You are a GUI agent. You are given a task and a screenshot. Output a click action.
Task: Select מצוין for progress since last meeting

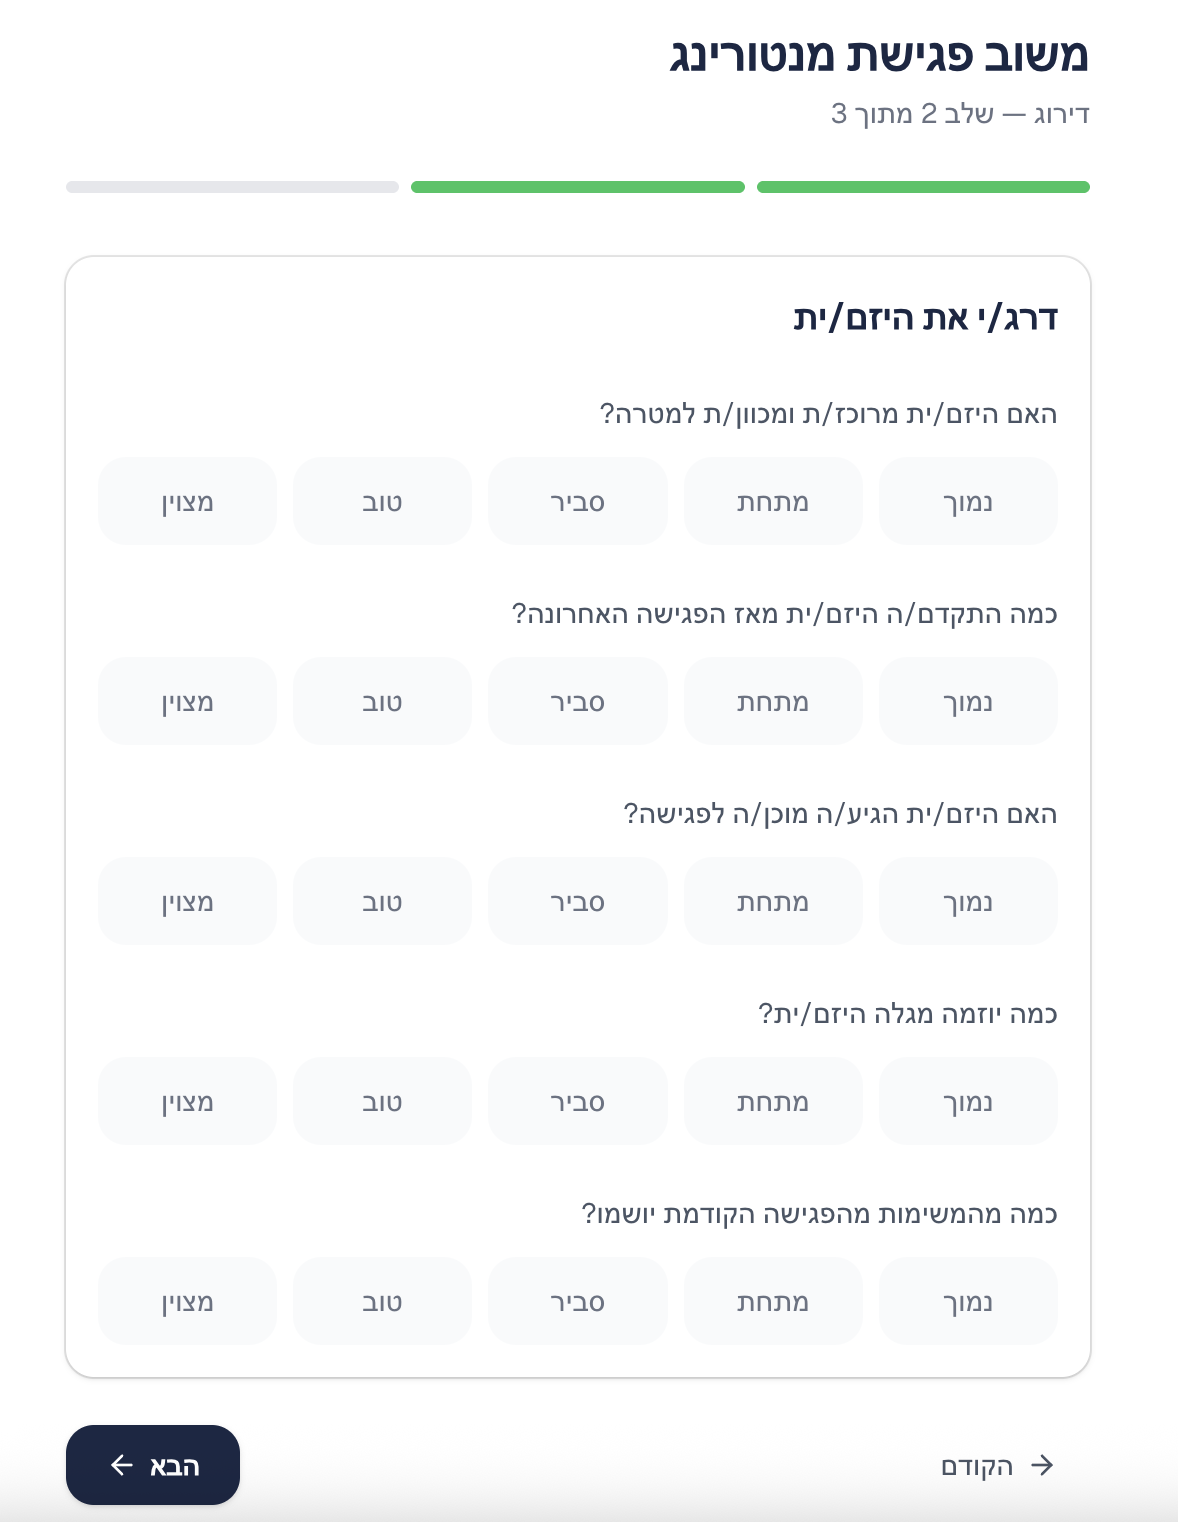[186, 701]
